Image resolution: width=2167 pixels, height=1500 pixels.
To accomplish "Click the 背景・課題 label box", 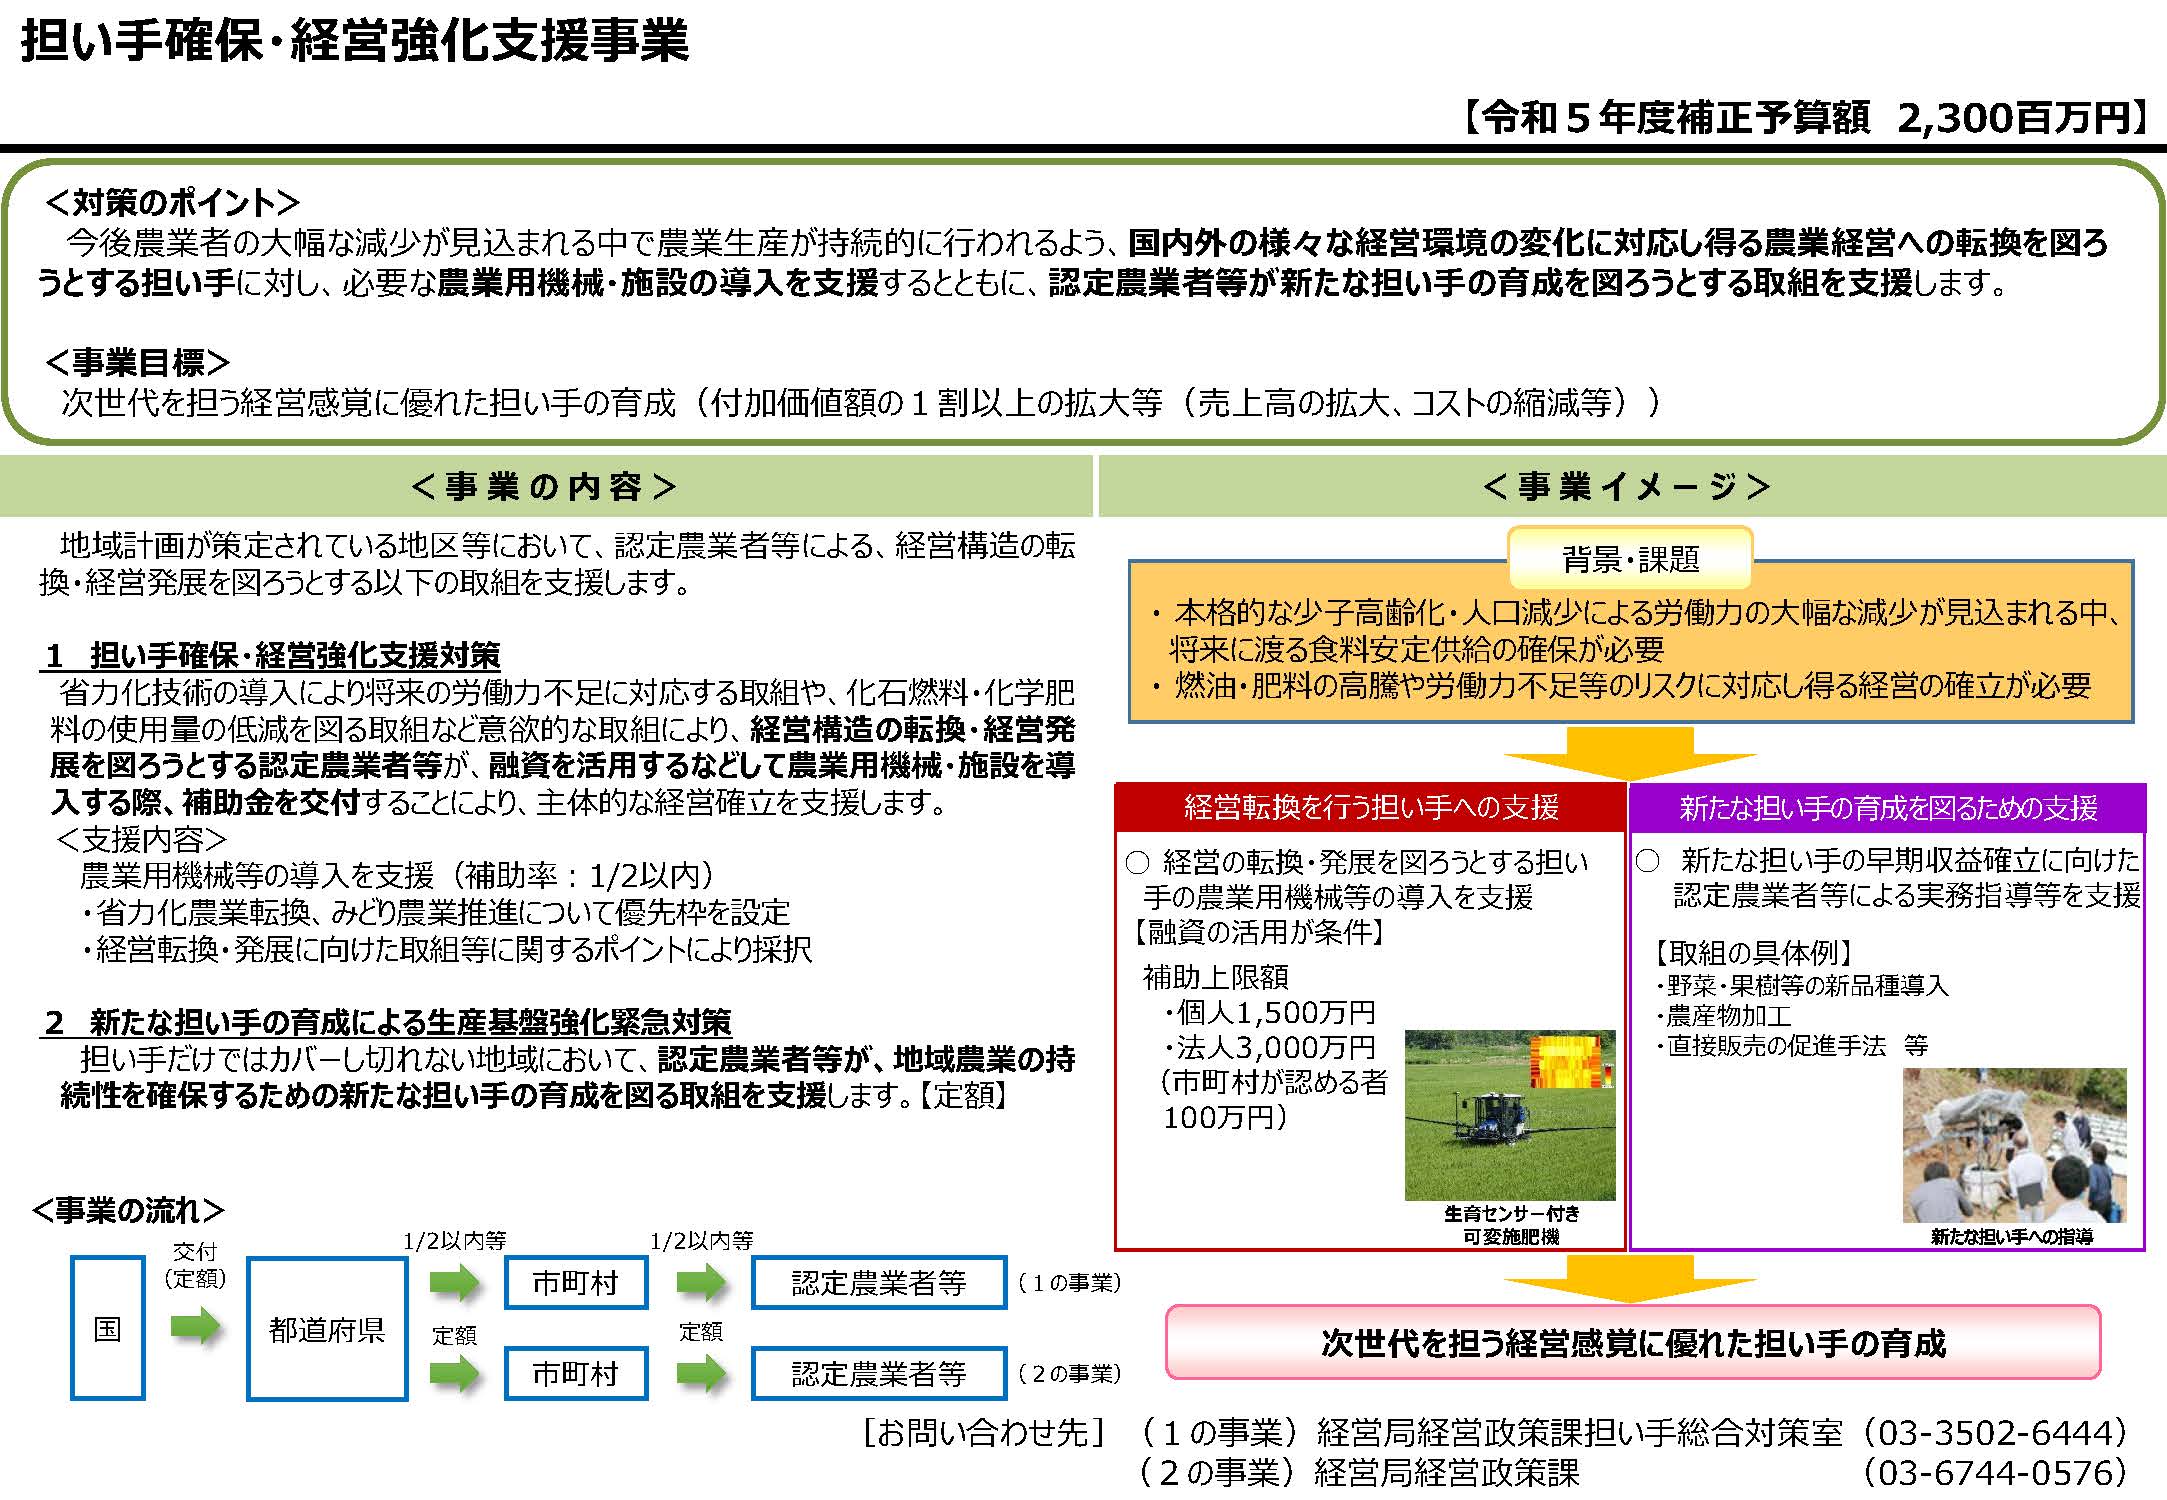I will tap(1630, 559).
